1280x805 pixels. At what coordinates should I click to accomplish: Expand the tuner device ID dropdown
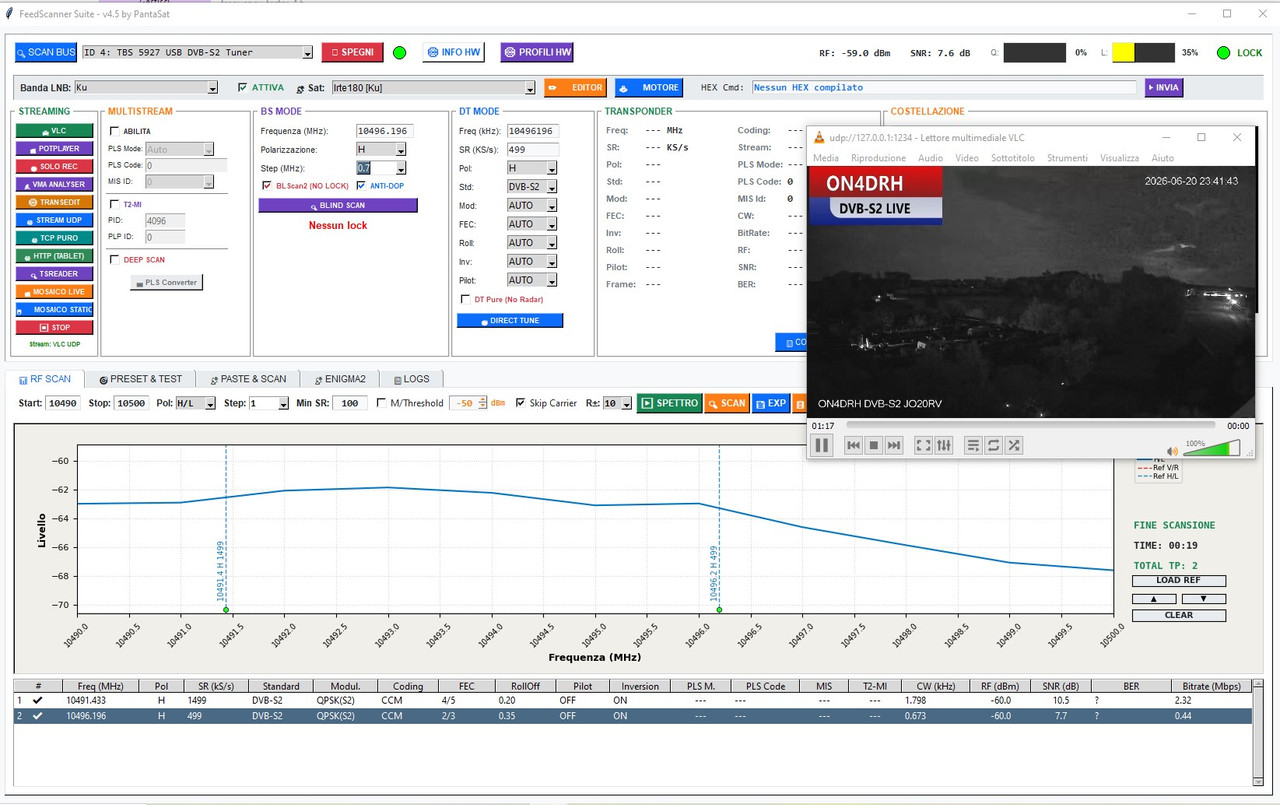tap(198, 52)
